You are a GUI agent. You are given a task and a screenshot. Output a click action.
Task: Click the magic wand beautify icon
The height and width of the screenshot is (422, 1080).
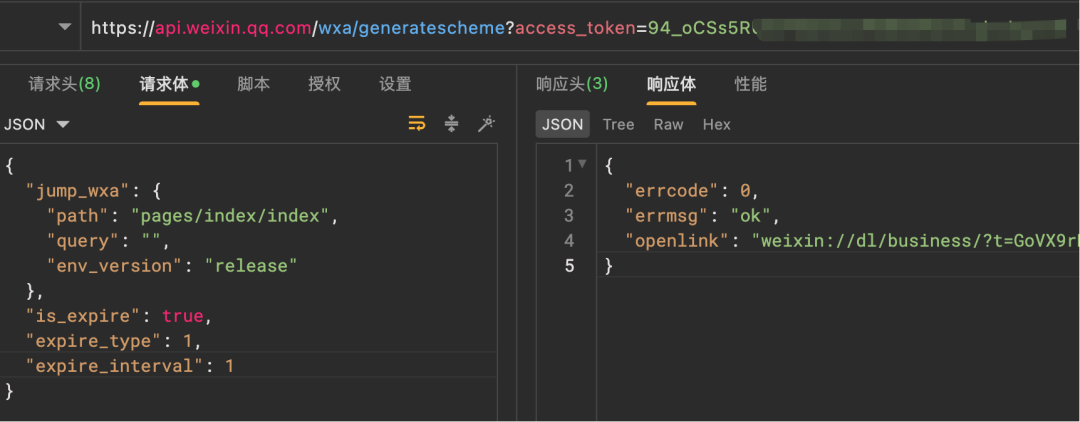coord(486,124)
